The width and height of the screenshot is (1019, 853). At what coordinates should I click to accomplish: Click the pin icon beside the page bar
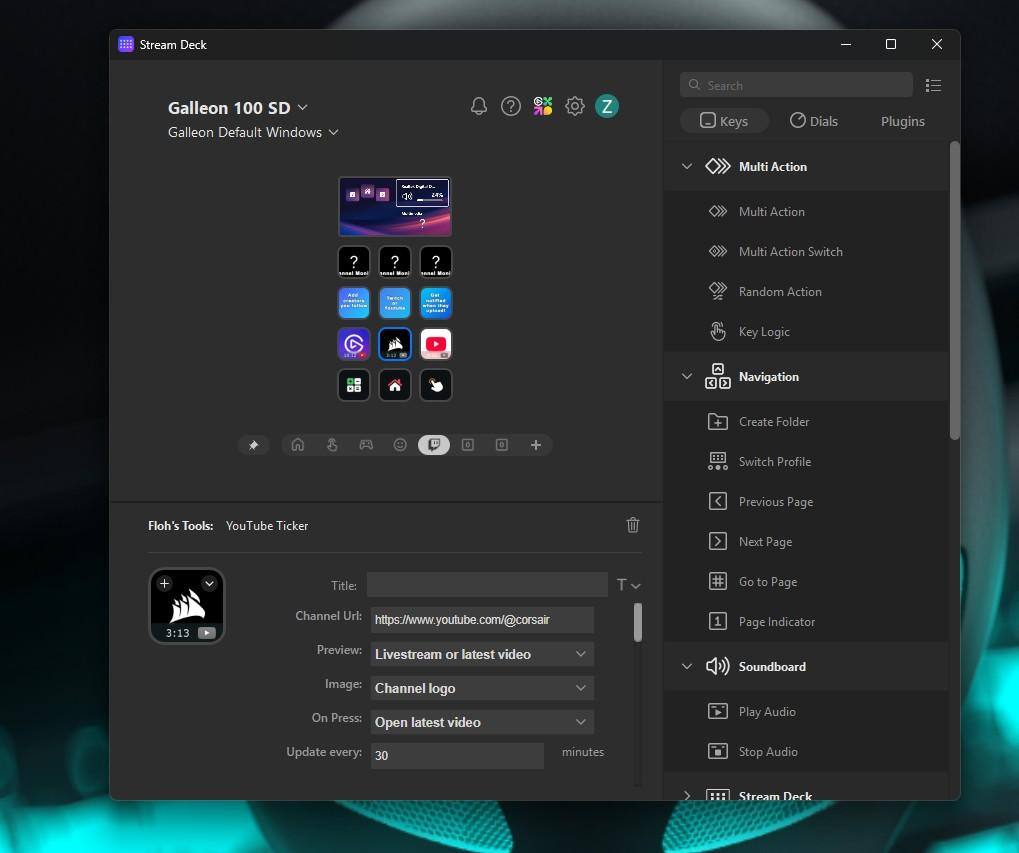click(x=253, y=445)
